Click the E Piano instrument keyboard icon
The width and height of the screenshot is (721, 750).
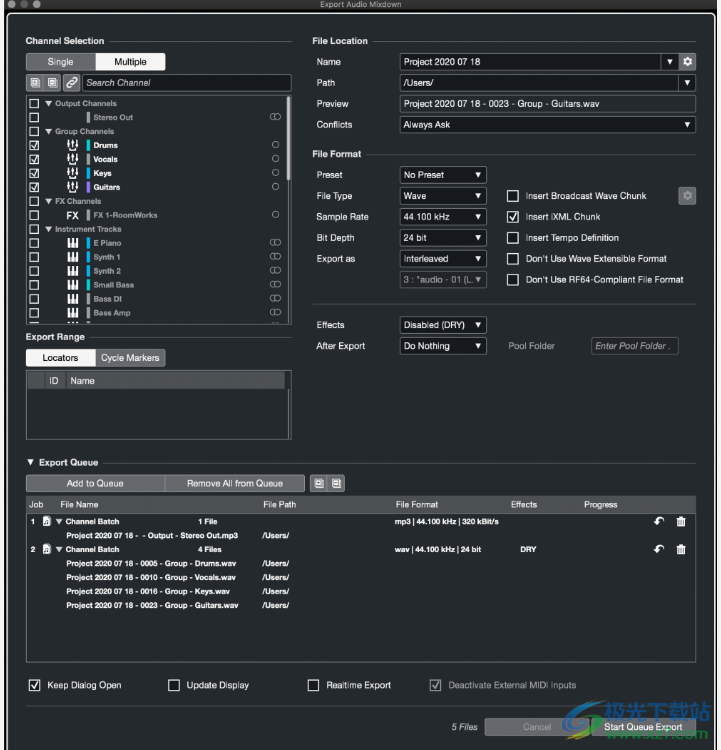pos(72,243)
